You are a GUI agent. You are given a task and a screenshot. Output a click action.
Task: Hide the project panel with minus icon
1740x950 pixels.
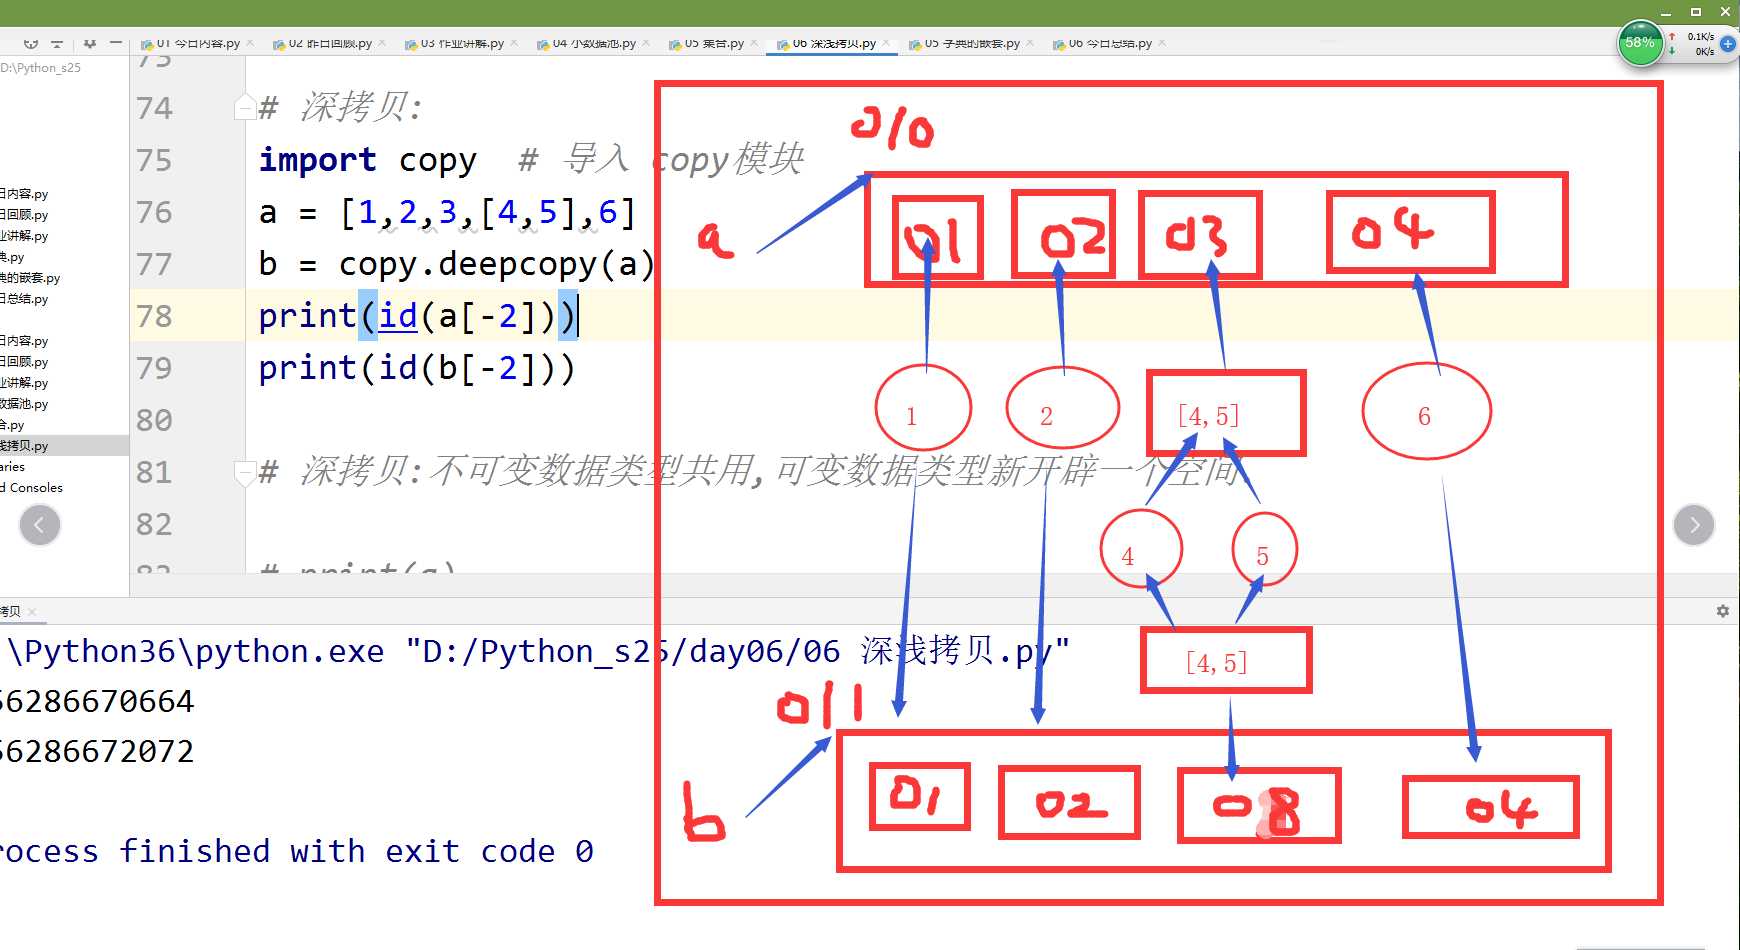pyautogui.click(x=116, y=43)
